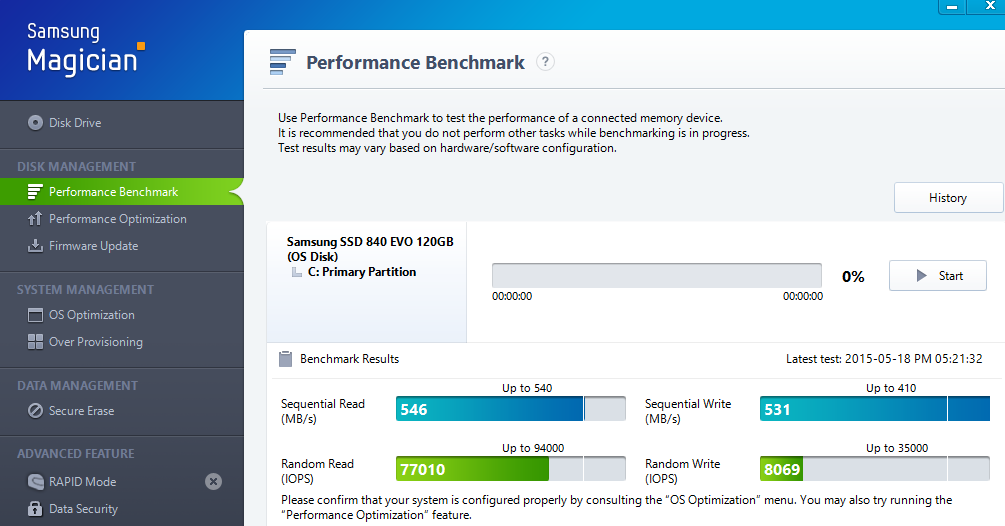Click the Benchmark Results heading
The width and height of the screenshot is (1005, 526).
(349, 359)
